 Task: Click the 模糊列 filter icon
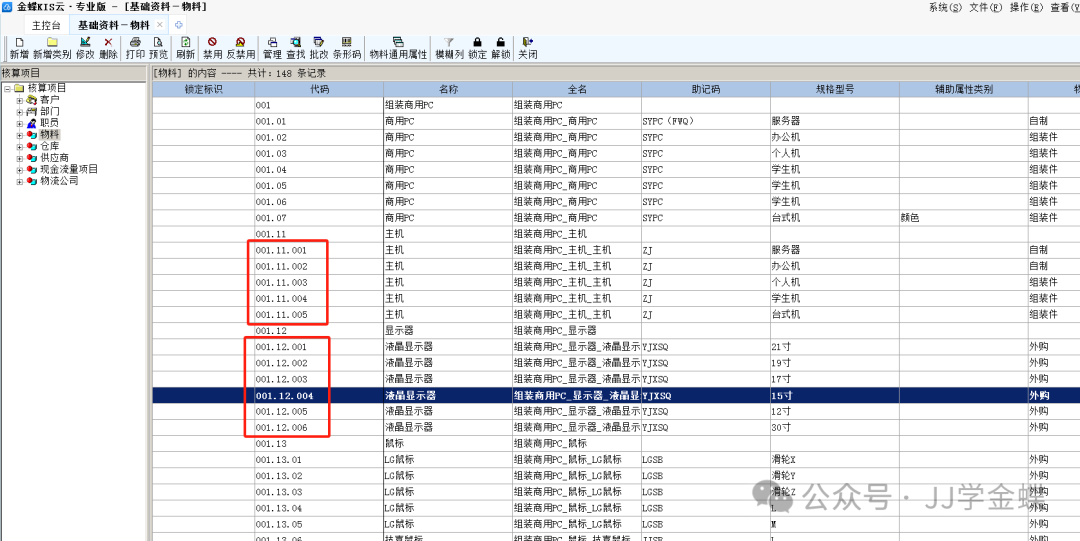coord(449,43)
